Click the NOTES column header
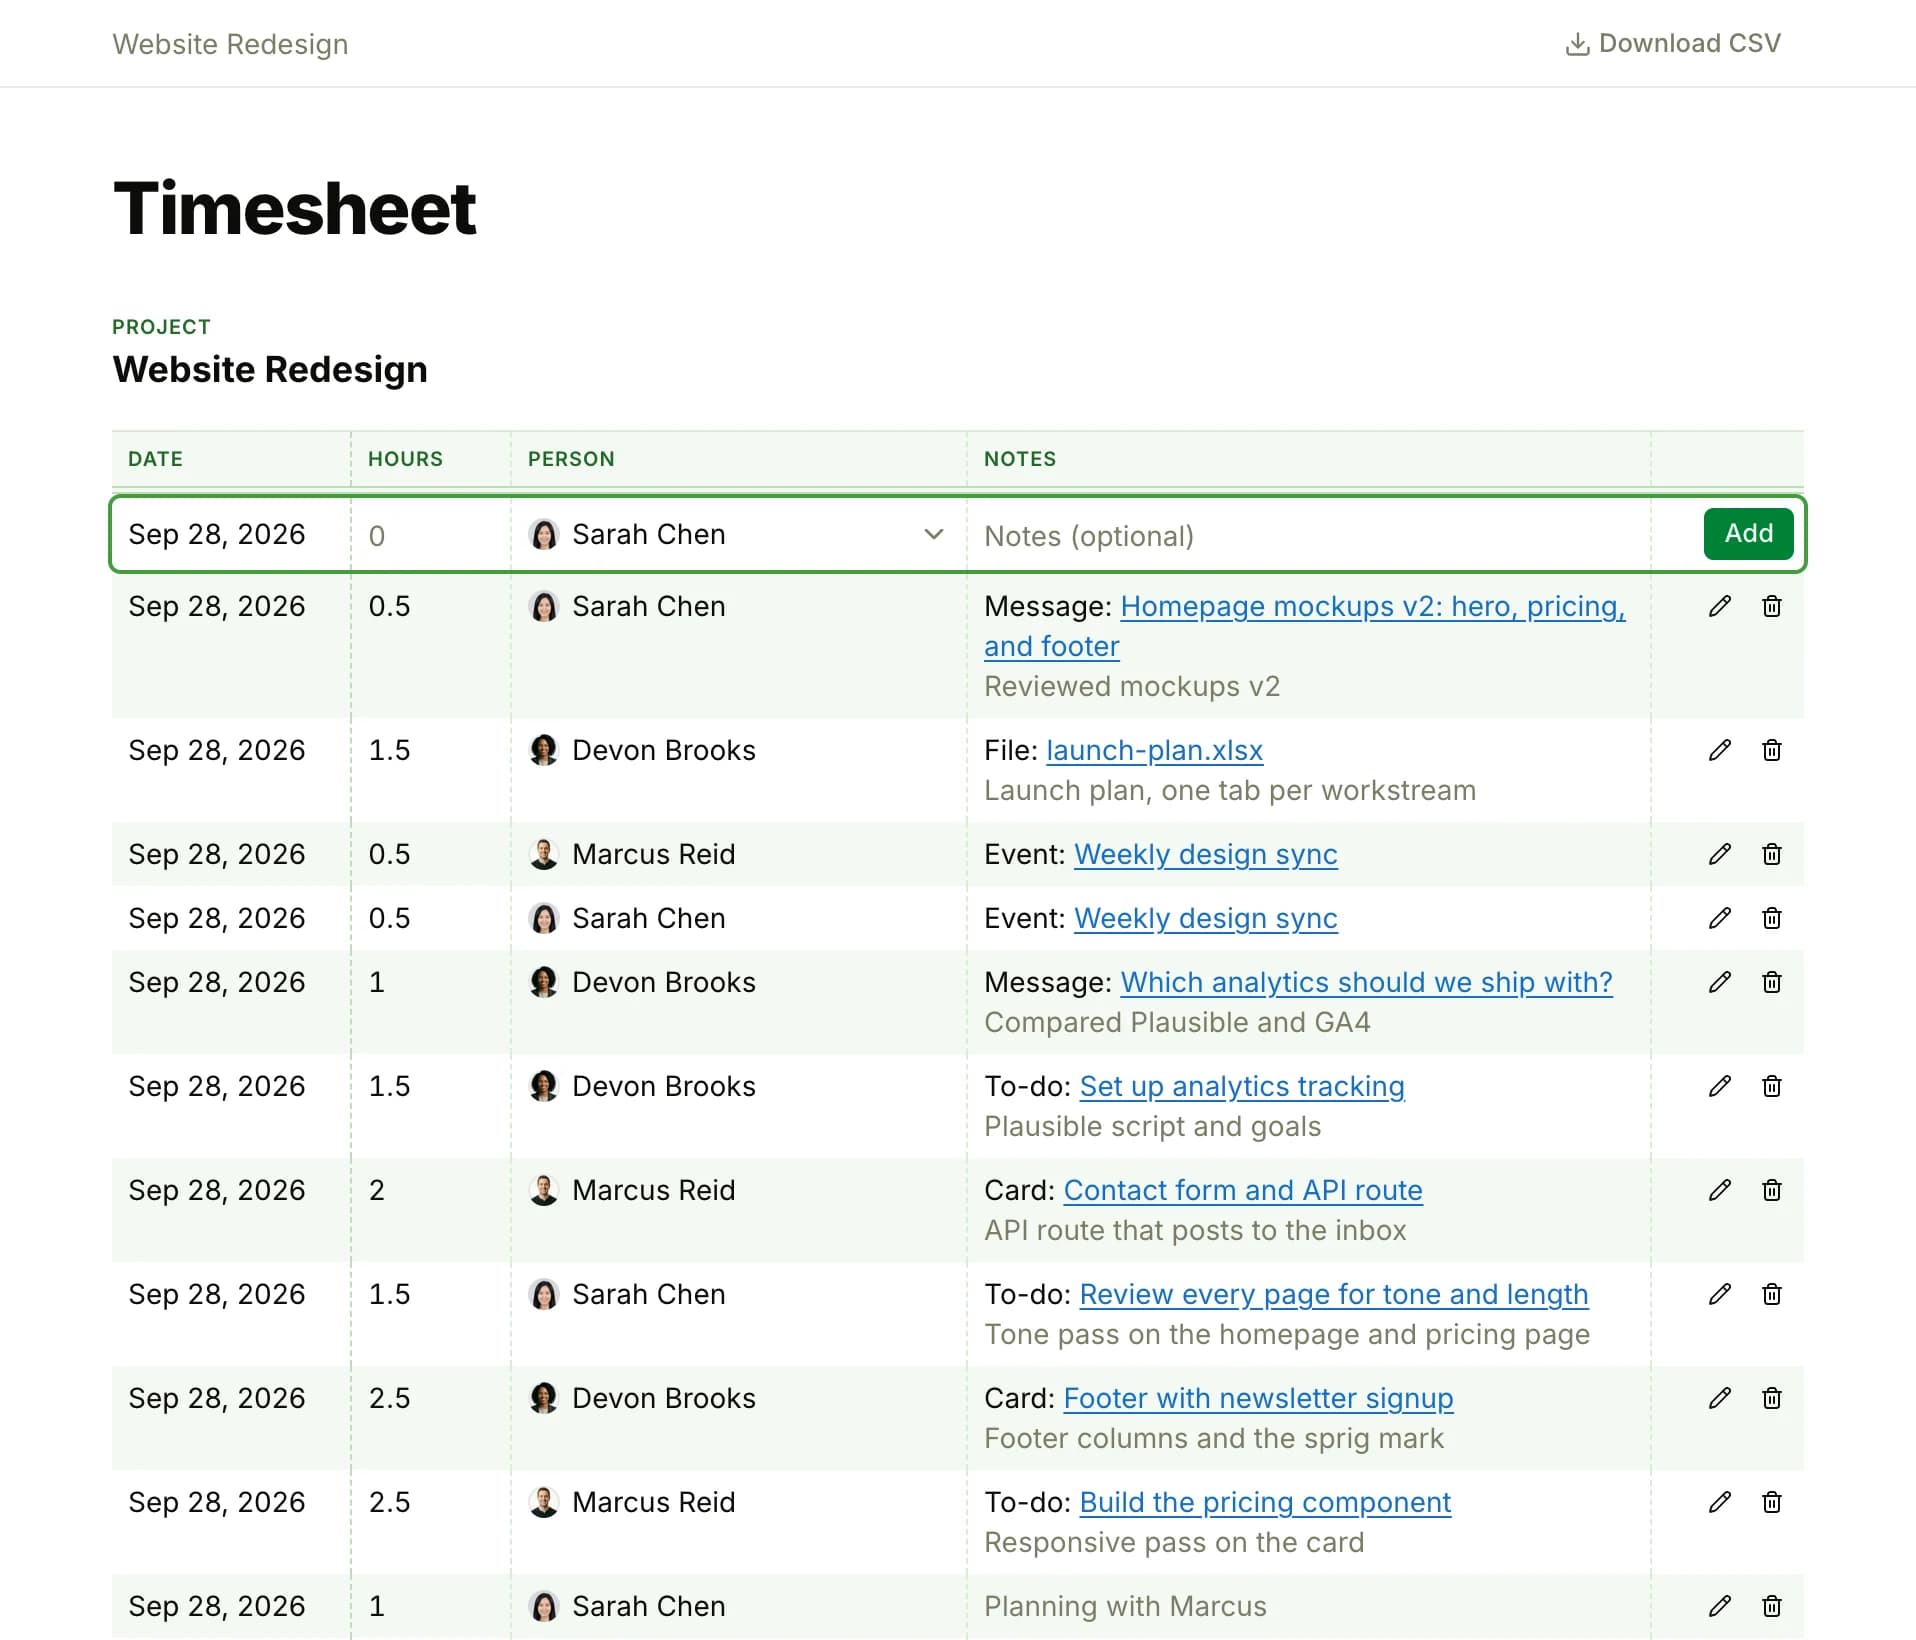Viewport: 1916px width, 1640px height. [x=1020, y=459]
